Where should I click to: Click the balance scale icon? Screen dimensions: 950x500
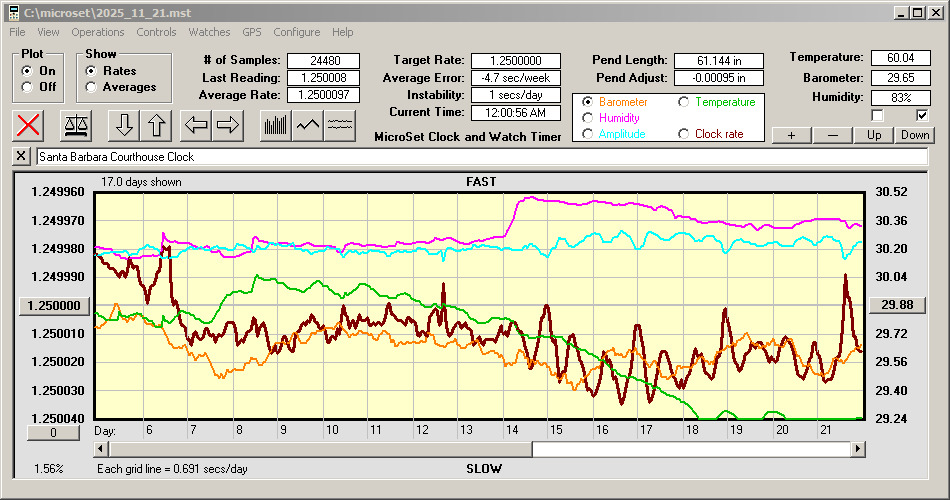(75, 125)
